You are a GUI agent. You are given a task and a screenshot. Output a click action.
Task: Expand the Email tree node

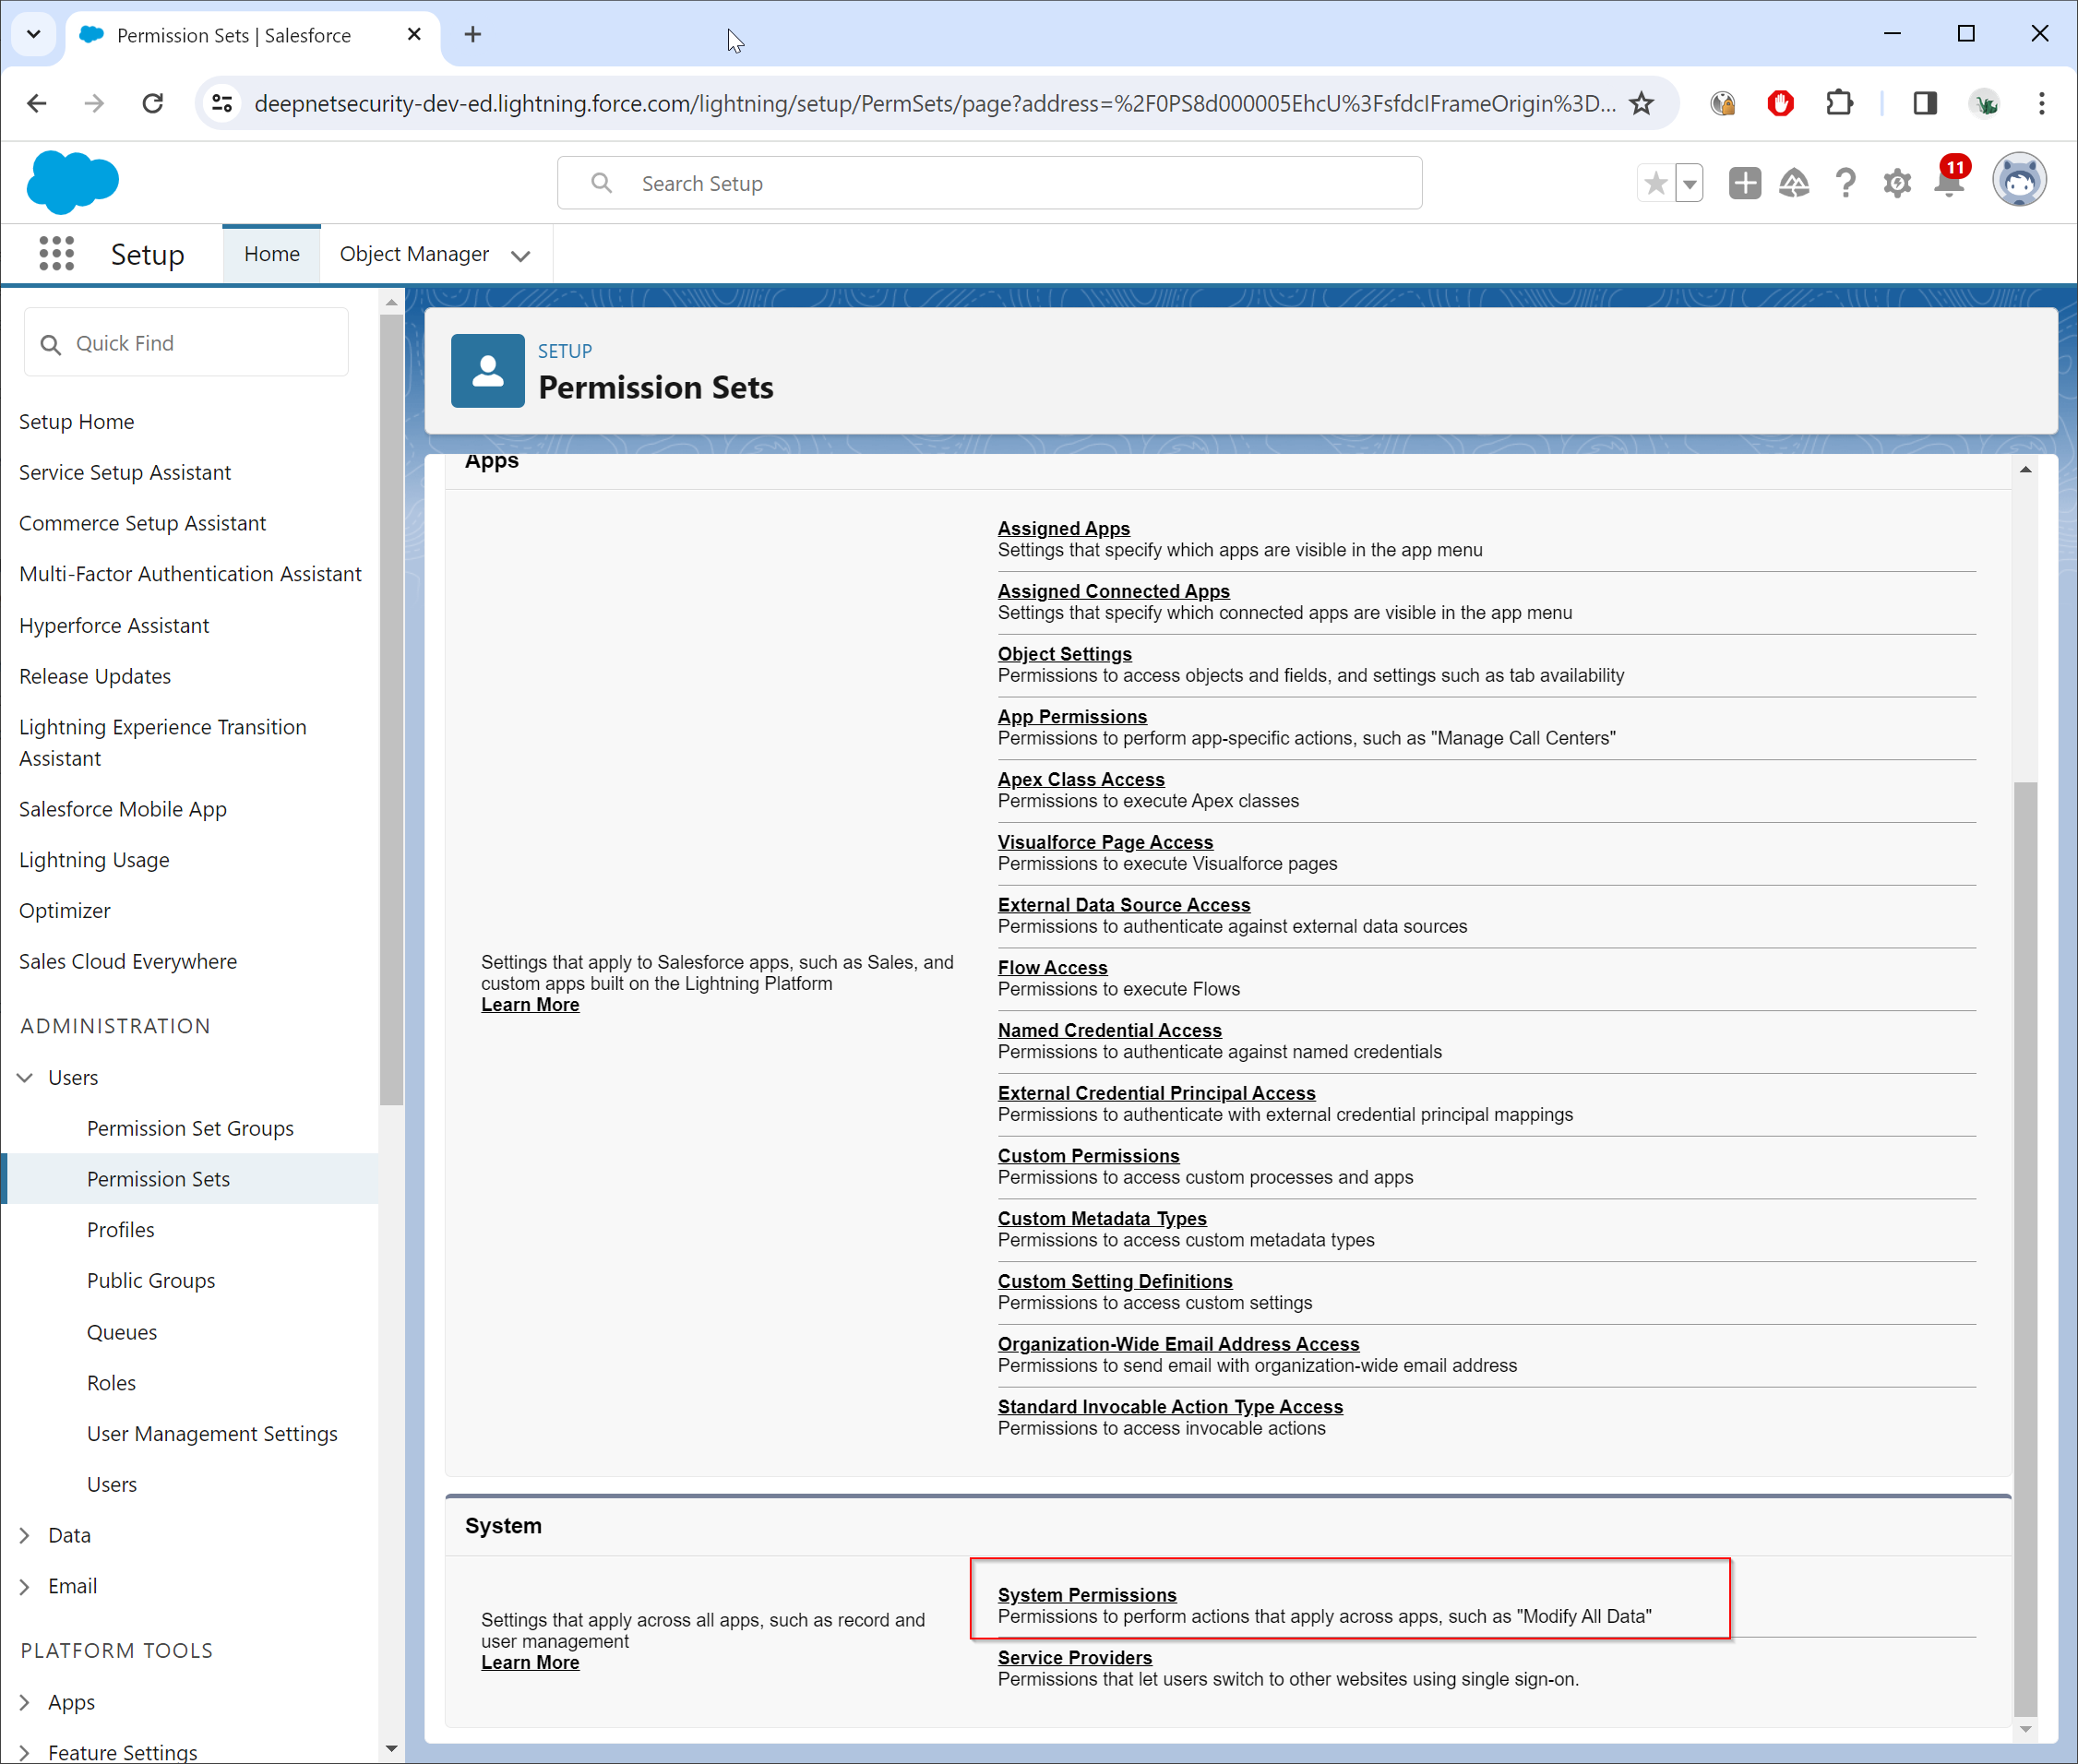25,1586
